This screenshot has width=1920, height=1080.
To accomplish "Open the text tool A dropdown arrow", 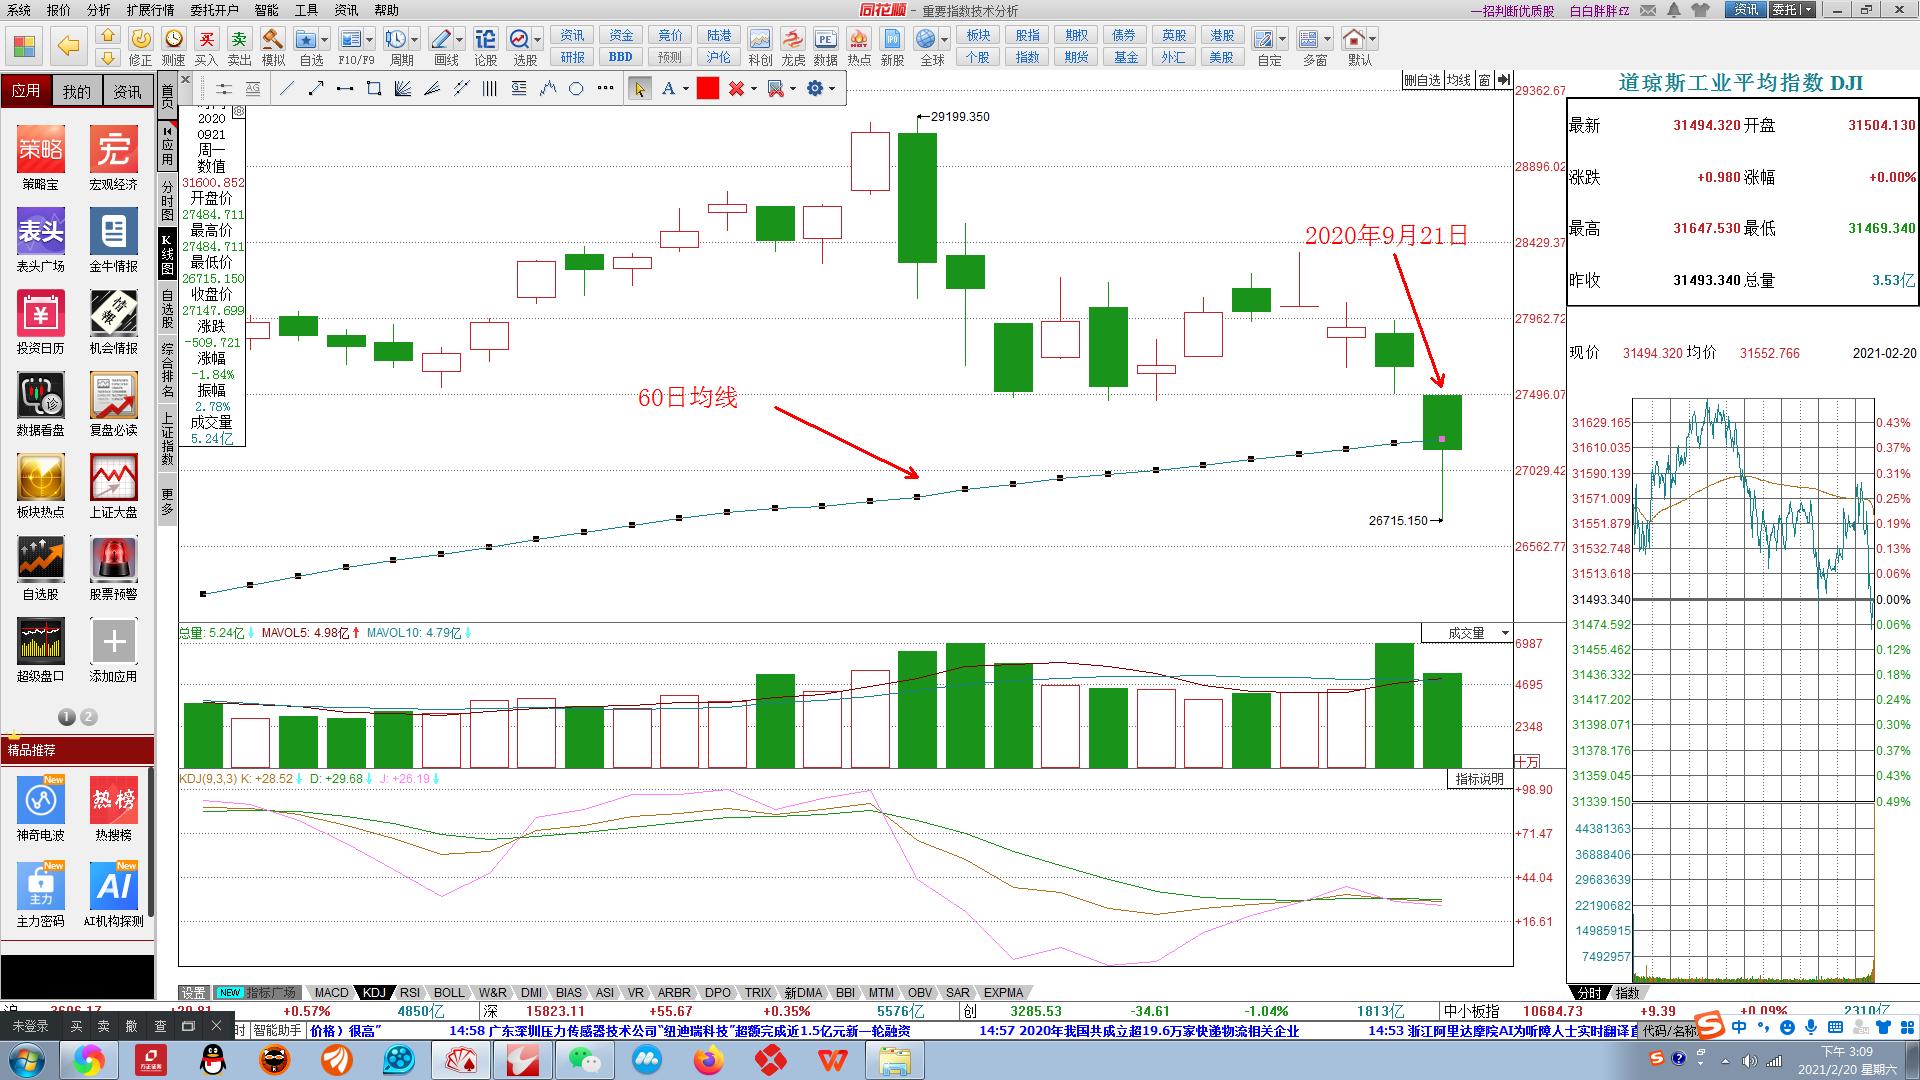I will (686, 89).
